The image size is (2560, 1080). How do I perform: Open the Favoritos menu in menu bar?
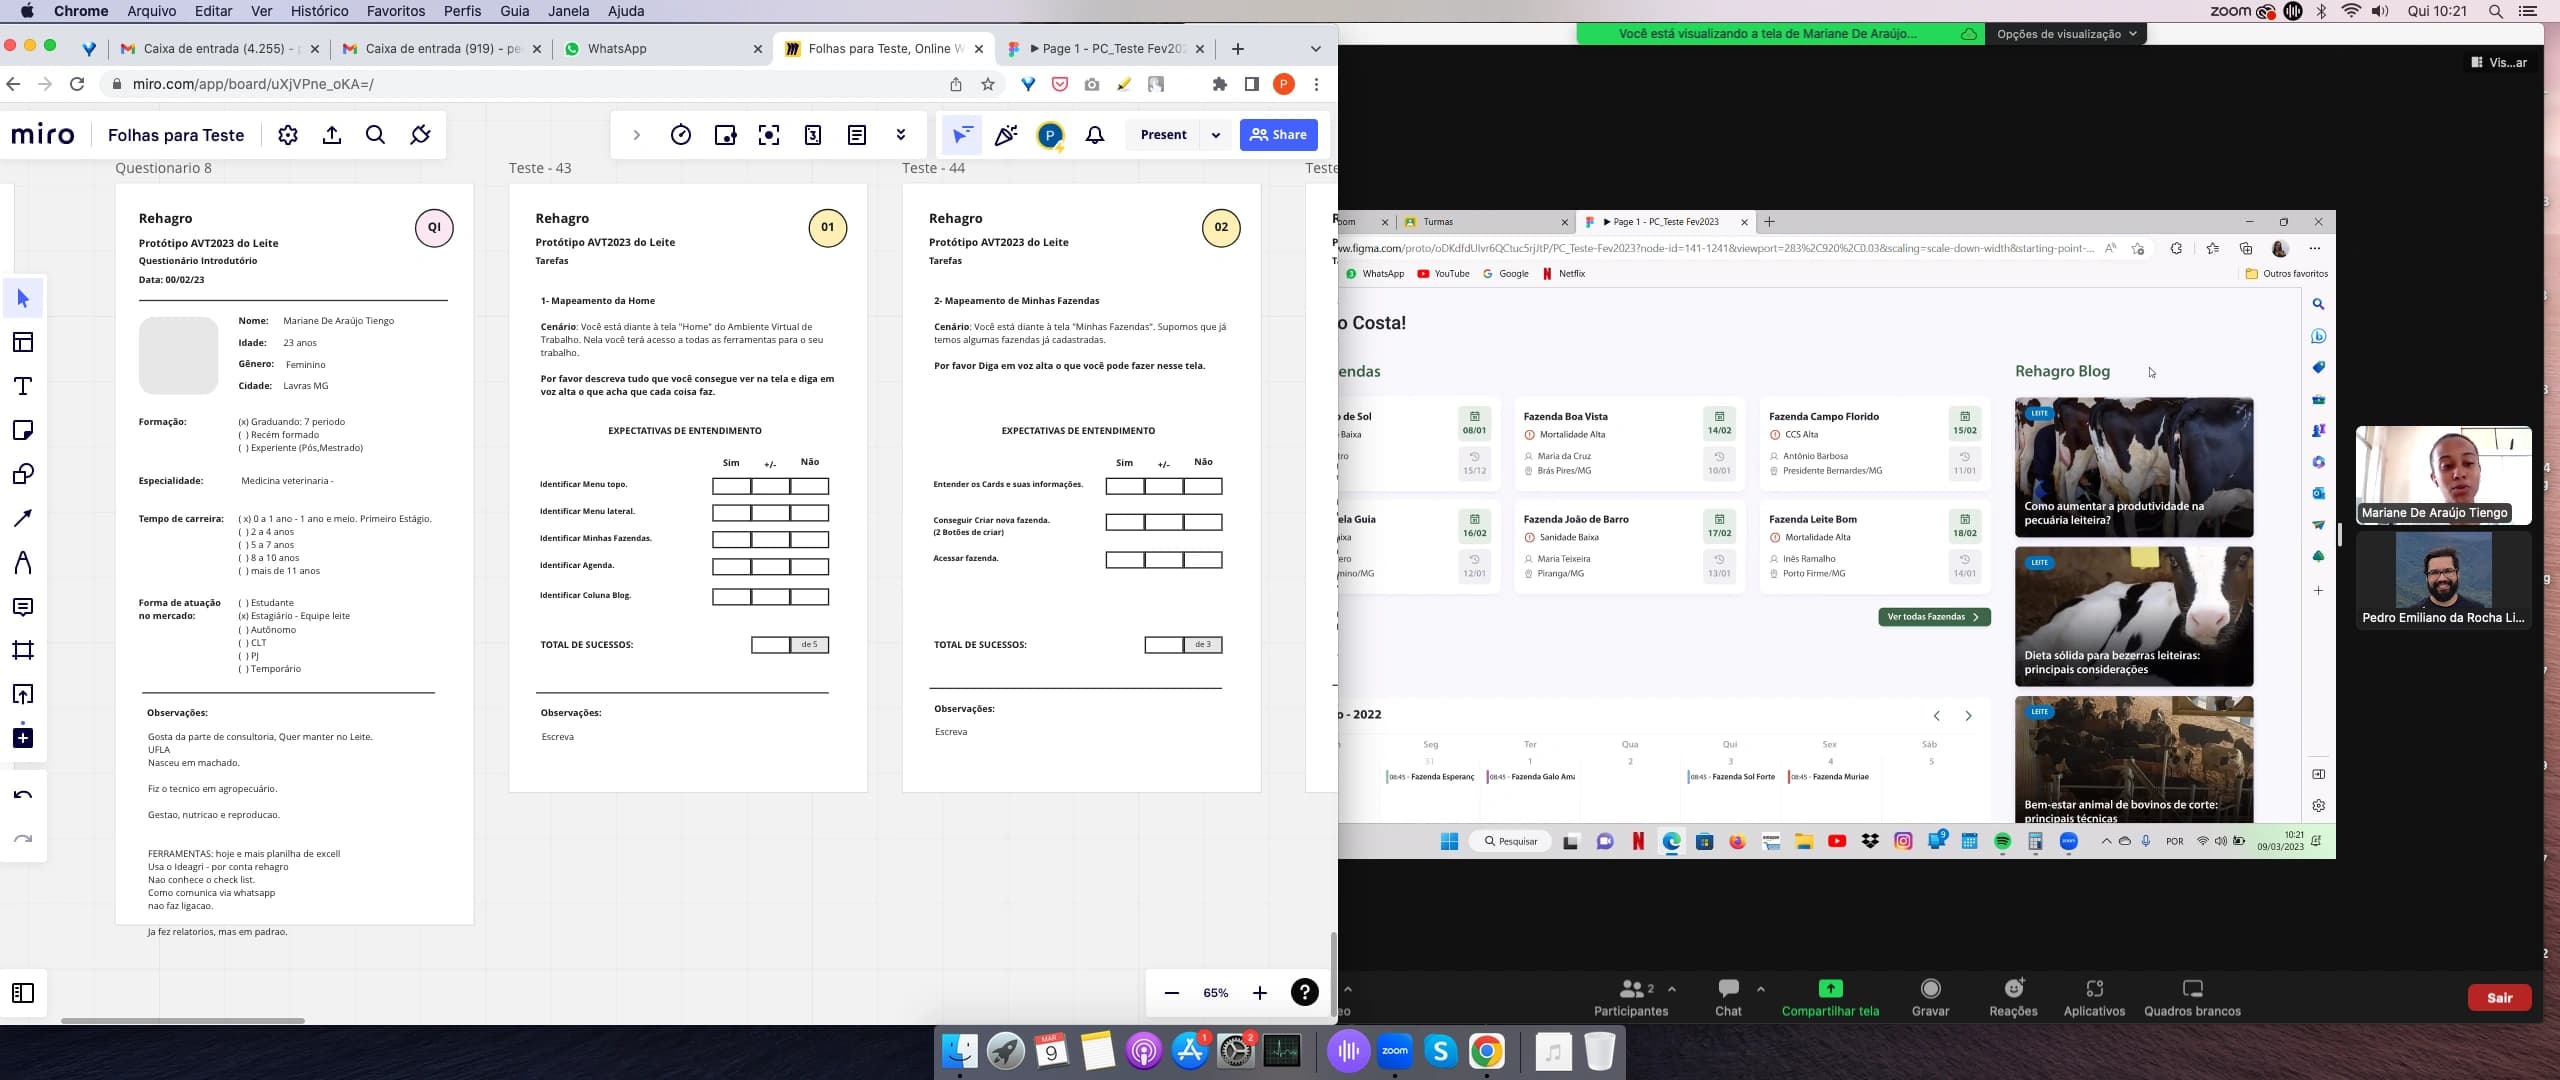[396, 11]
